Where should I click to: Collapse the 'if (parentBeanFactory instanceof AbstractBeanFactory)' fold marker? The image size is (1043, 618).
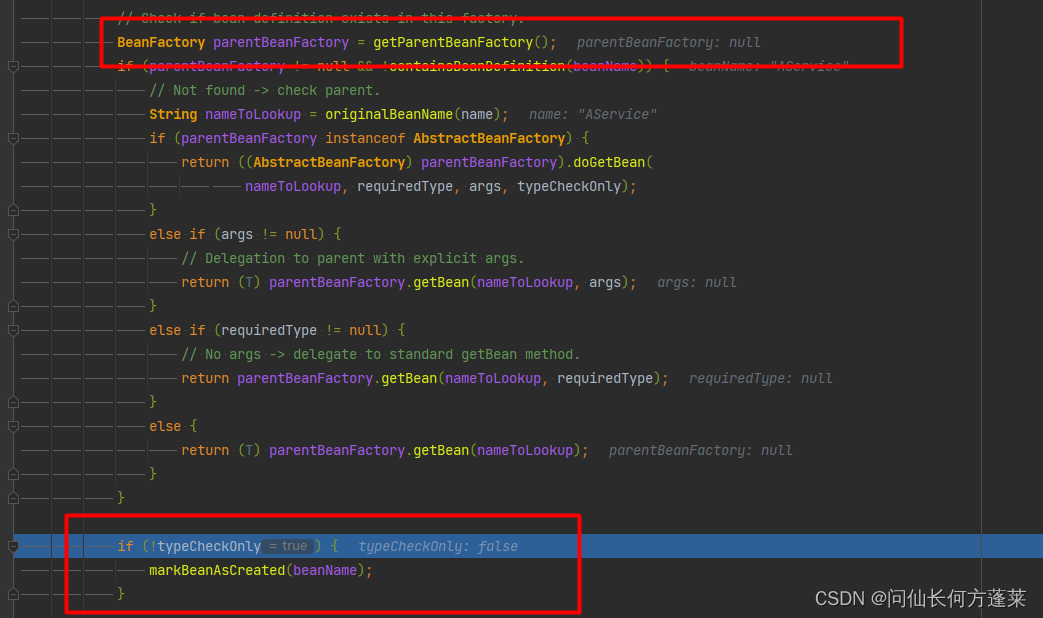click(x=13, y=138)
